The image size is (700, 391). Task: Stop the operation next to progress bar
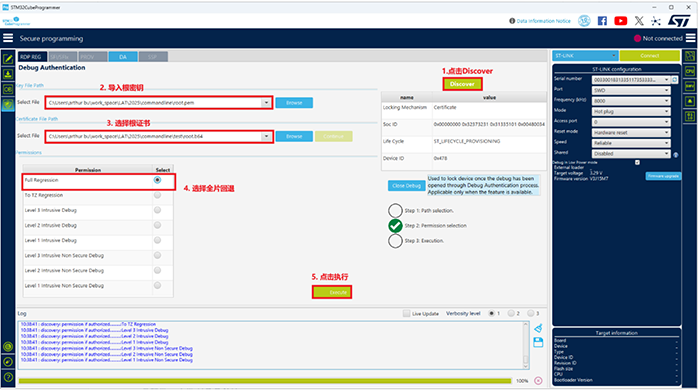(538, 381)
